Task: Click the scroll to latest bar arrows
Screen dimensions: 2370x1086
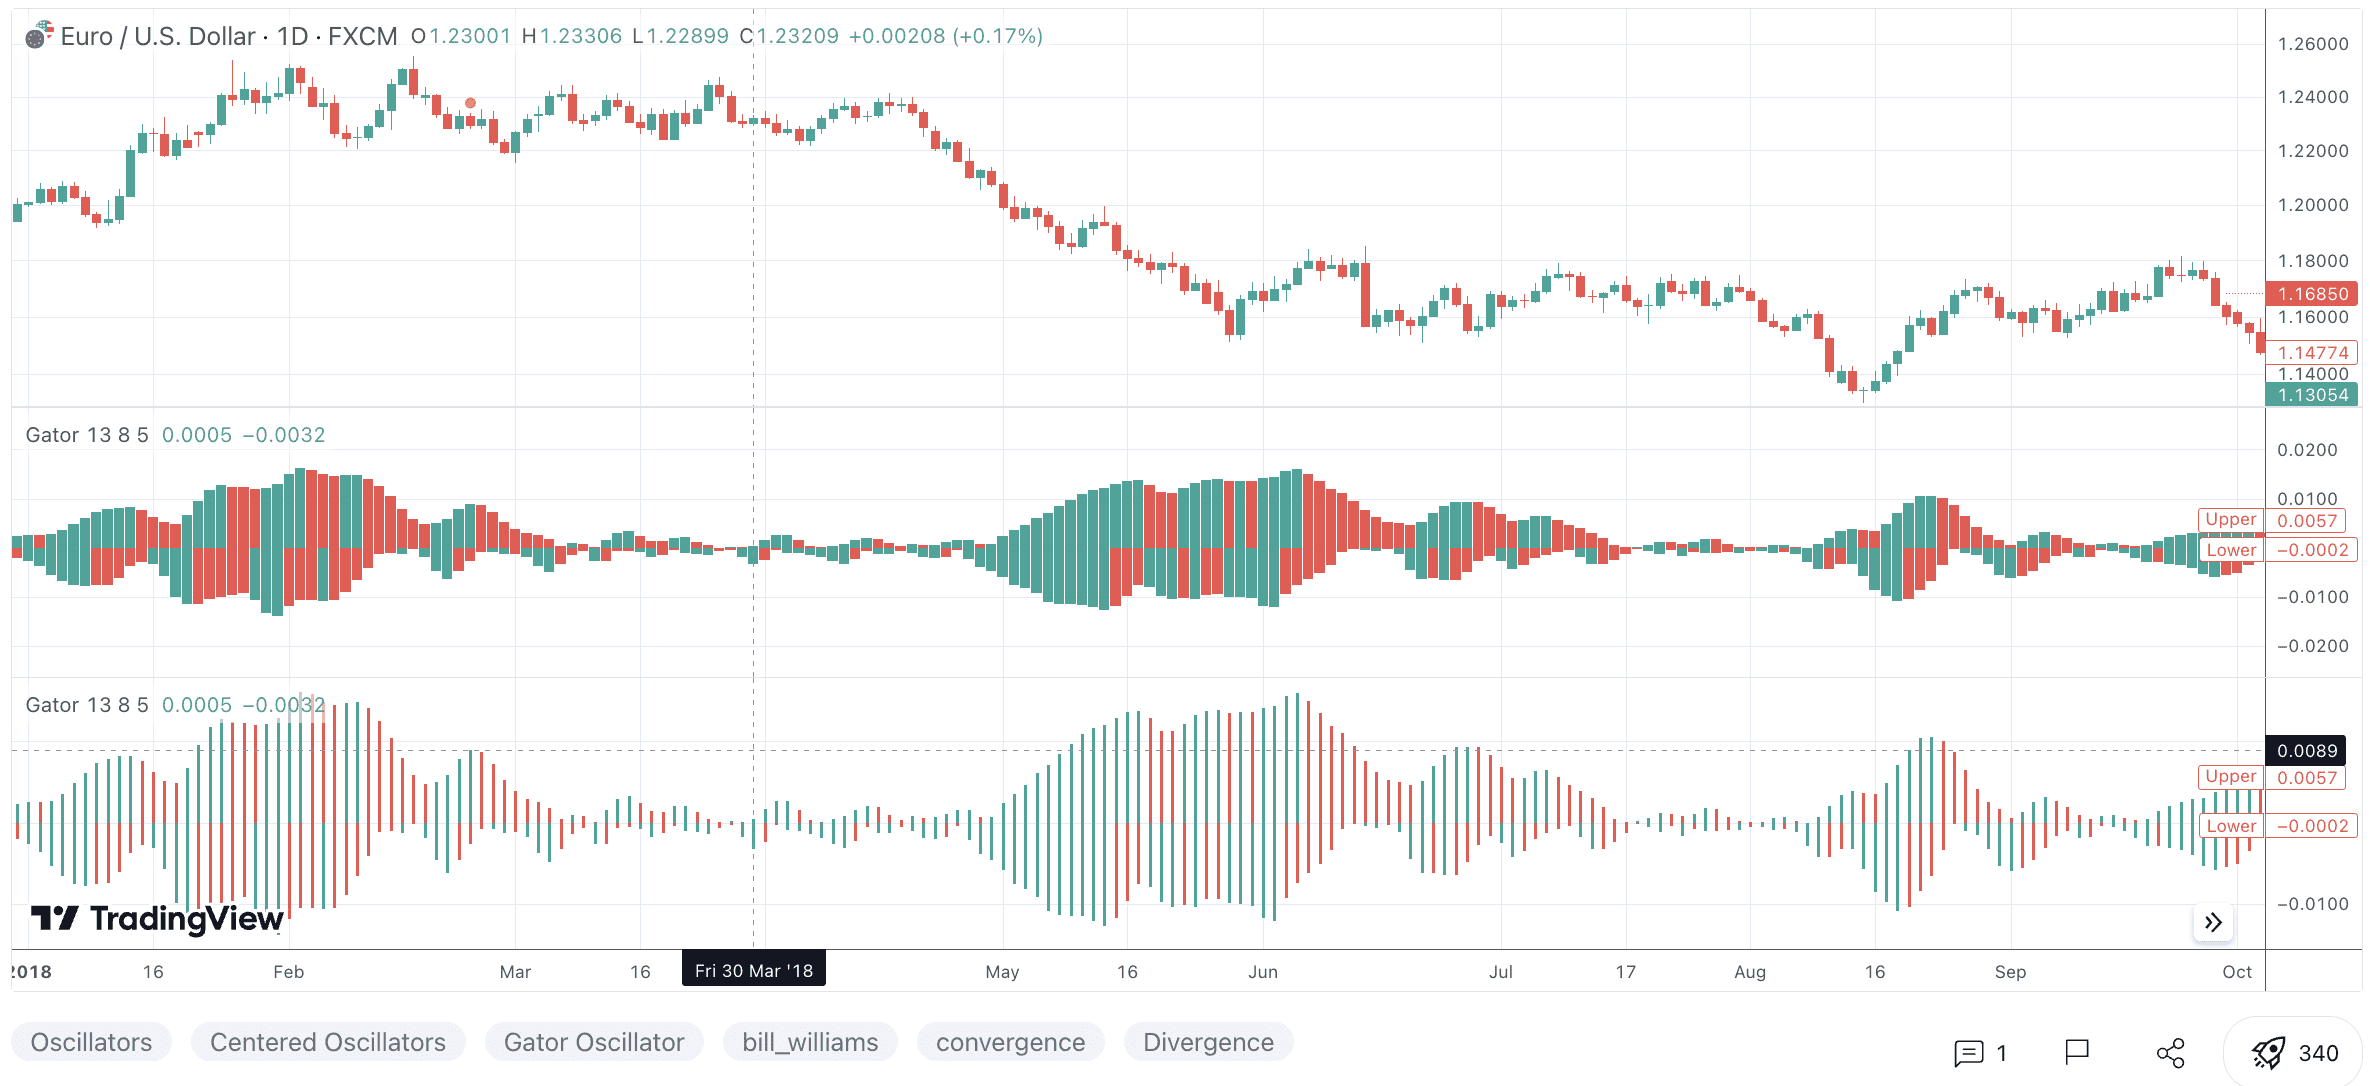Action: coord(2213,922)
